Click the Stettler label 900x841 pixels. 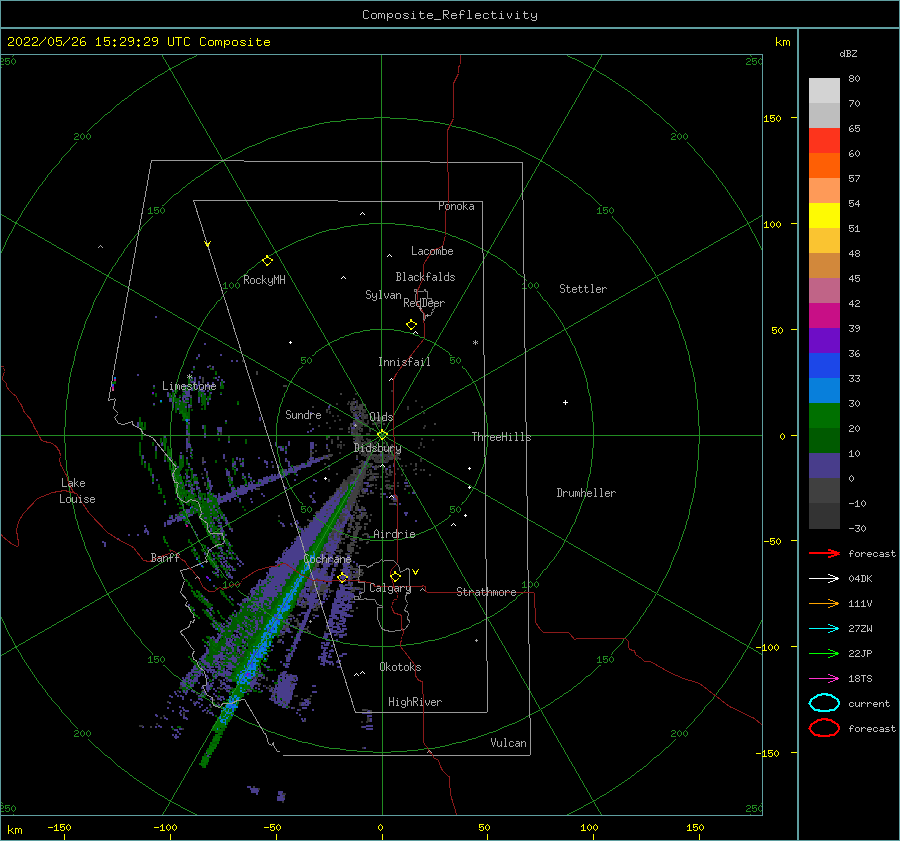[583, 289]
